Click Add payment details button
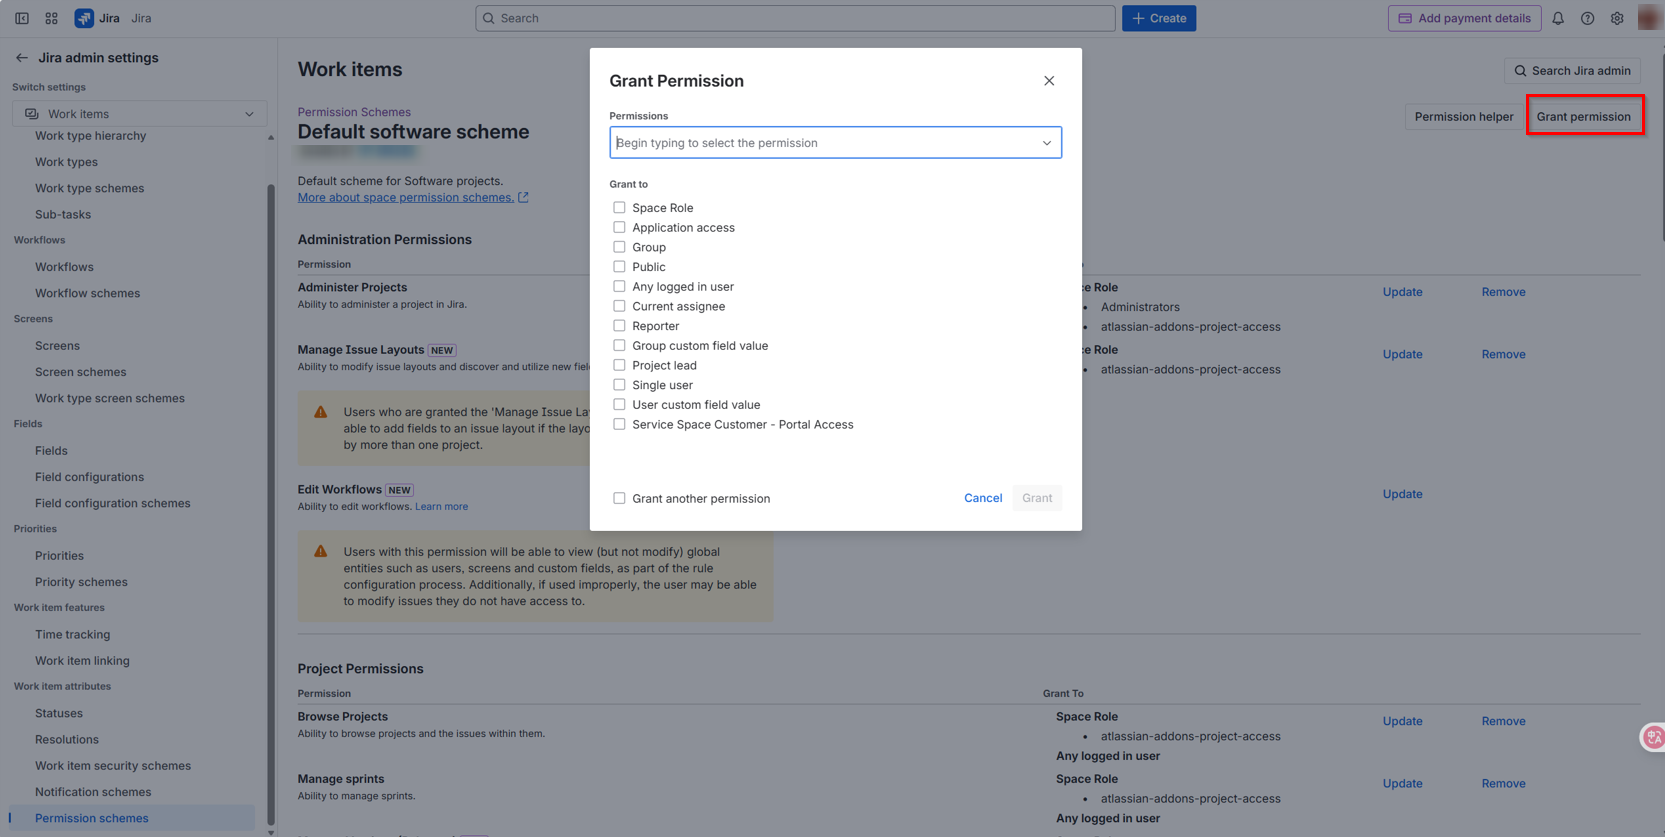This screenshot has height=837, width=1665. (1464, 18)
